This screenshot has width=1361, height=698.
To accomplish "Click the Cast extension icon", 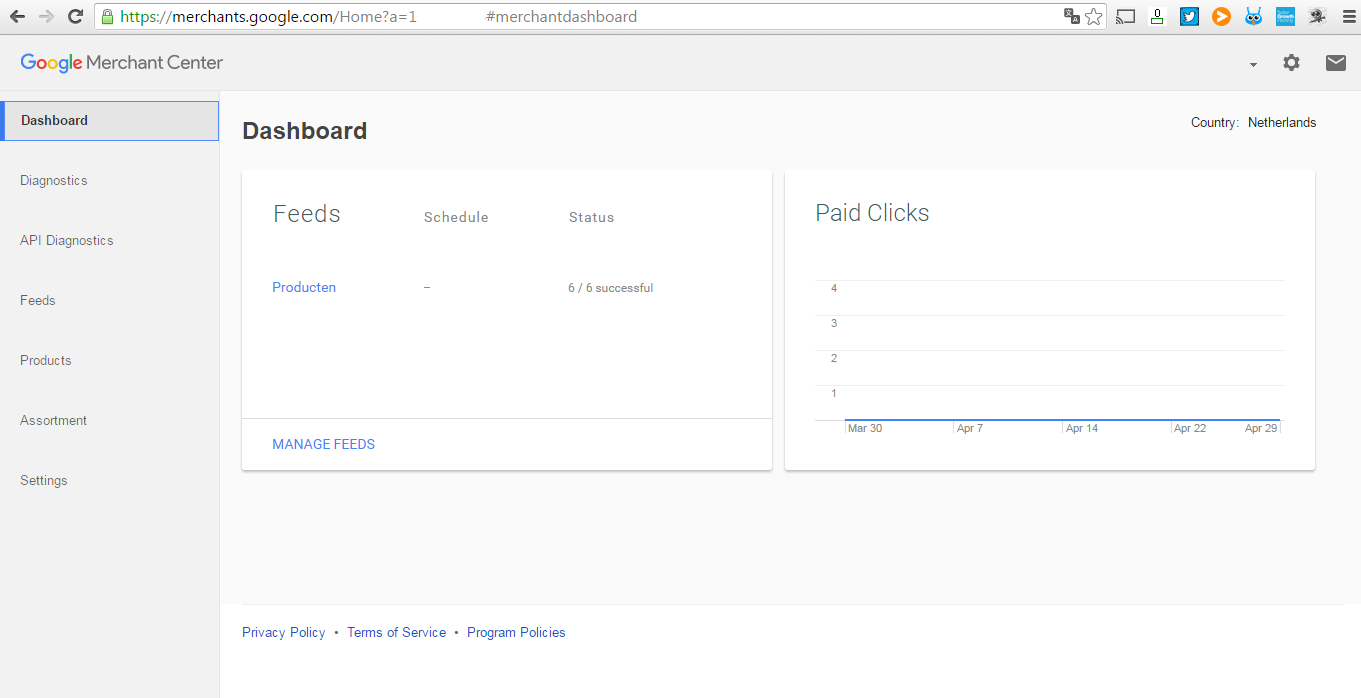I will 1126,16.
